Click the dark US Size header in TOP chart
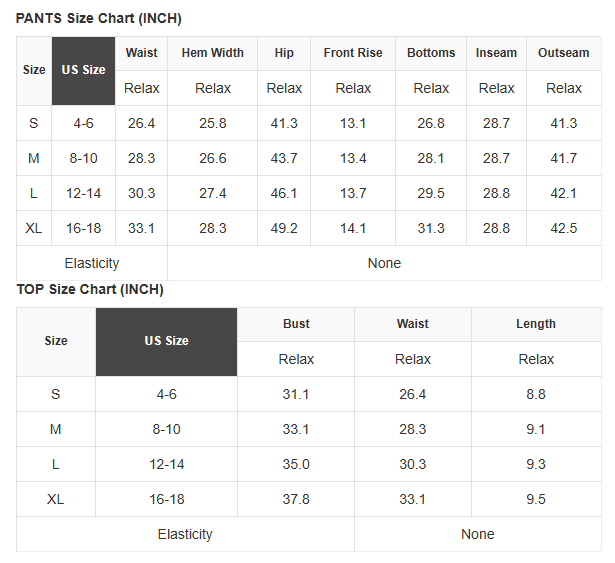Screen dimensions: 615x563 click(x=166, y=342)
